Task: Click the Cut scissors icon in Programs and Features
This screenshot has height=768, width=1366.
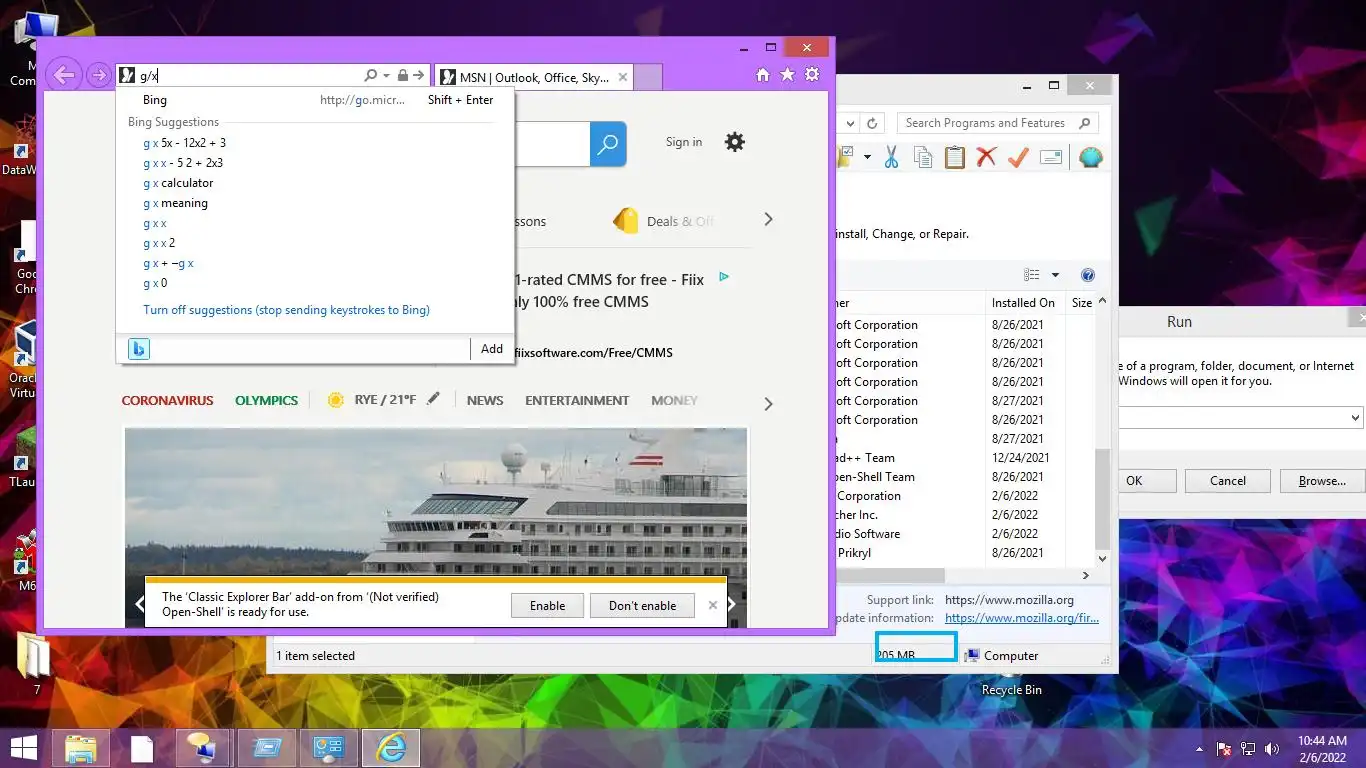Action: click(891, 157)
